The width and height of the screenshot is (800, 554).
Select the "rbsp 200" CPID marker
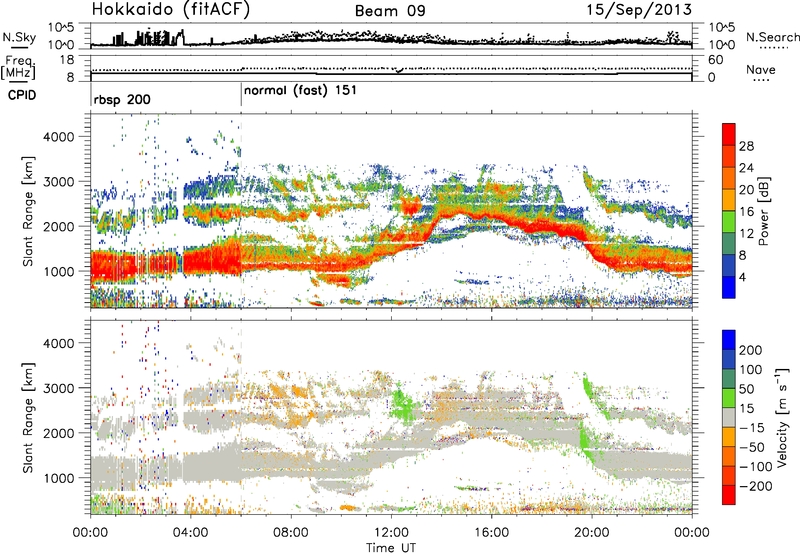point(122,99)
